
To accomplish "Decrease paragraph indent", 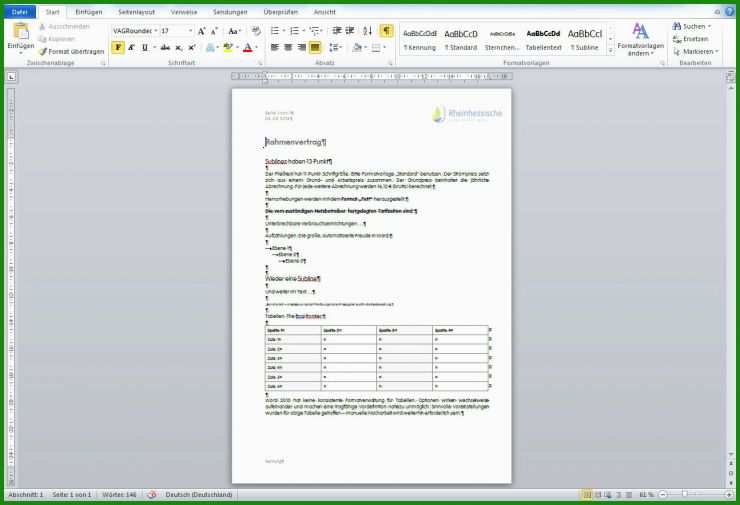I will pos(336,31).
